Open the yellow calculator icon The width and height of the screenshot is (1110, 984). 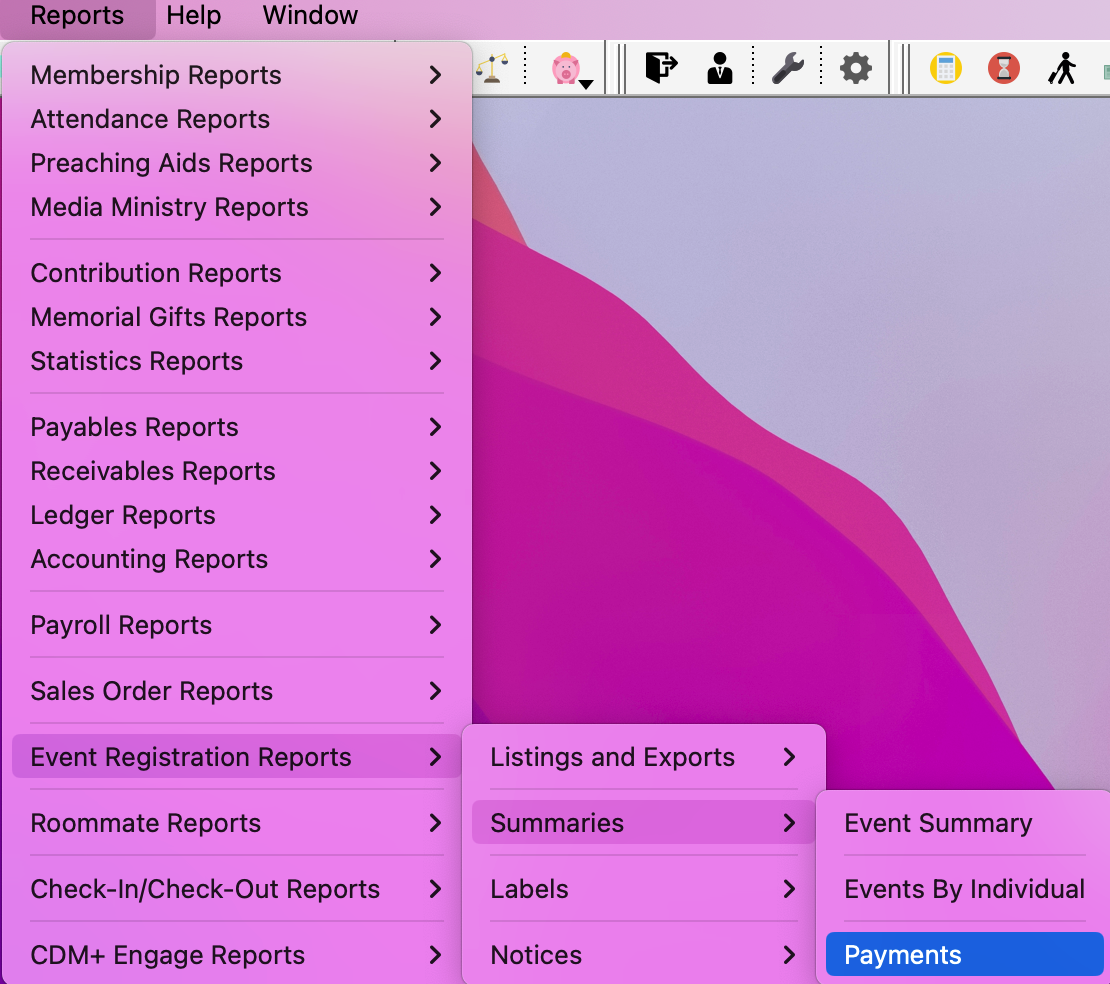(945, 68)
